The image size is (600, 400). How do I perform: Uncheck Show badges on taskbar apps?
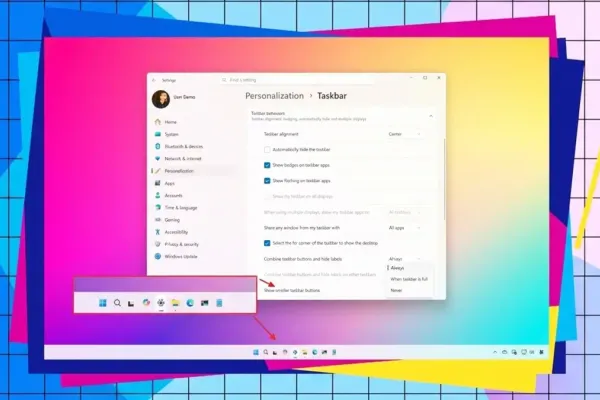[x=267, y=165]
